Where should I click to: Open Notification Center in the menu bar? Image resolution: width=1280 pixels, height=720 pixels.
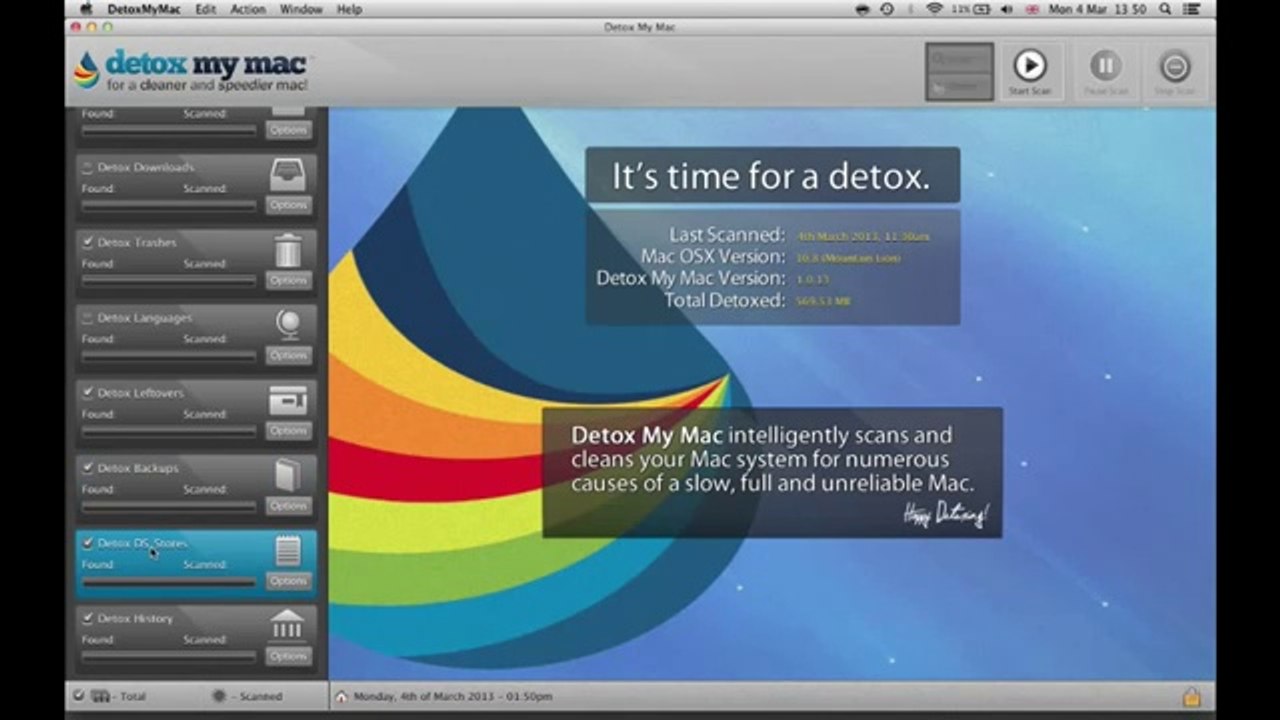1194,9
